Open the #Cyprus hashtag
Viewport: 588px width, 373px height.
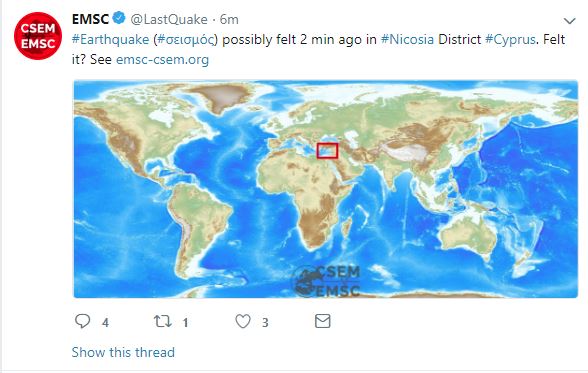coord(510,40)
